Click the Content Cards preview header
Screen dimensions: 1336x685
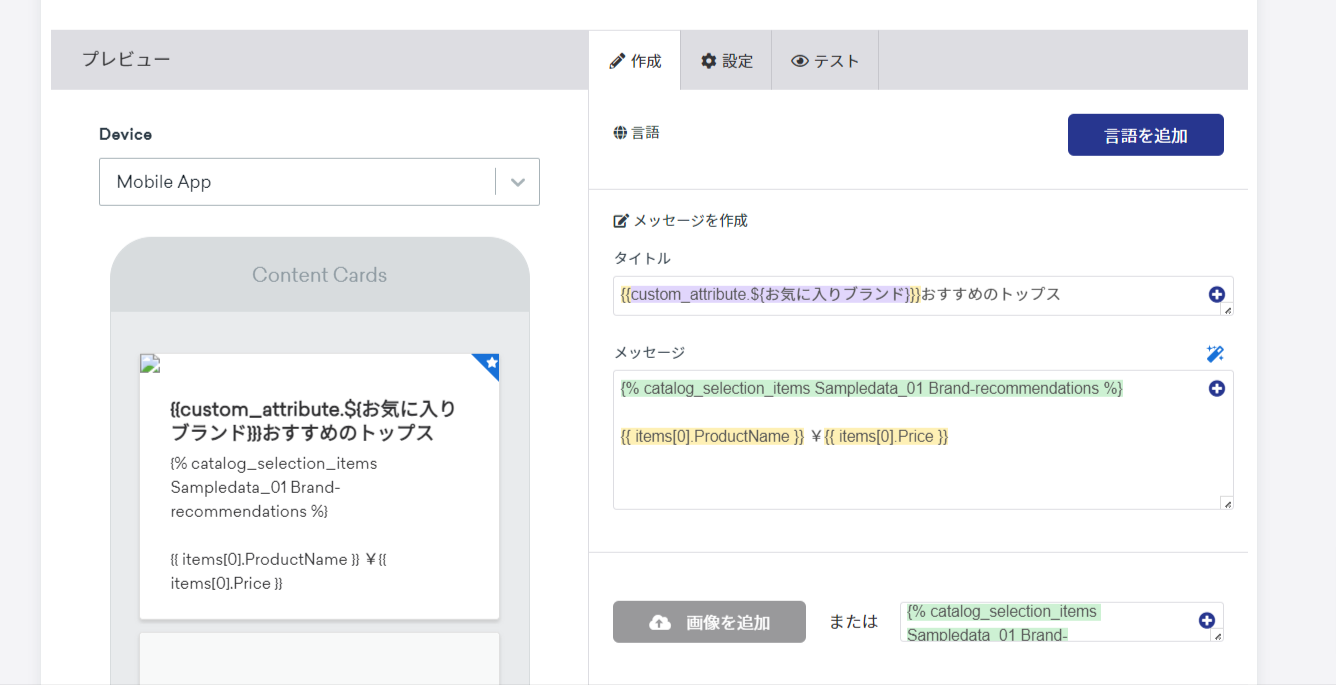click(x=320, y=275)
